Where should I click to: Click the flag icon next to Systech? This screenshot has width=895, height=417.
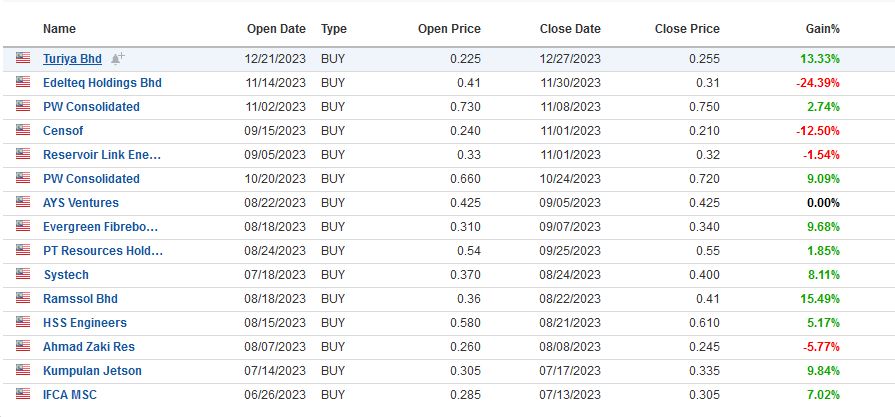pyautogui.click(x=23, y=273)
